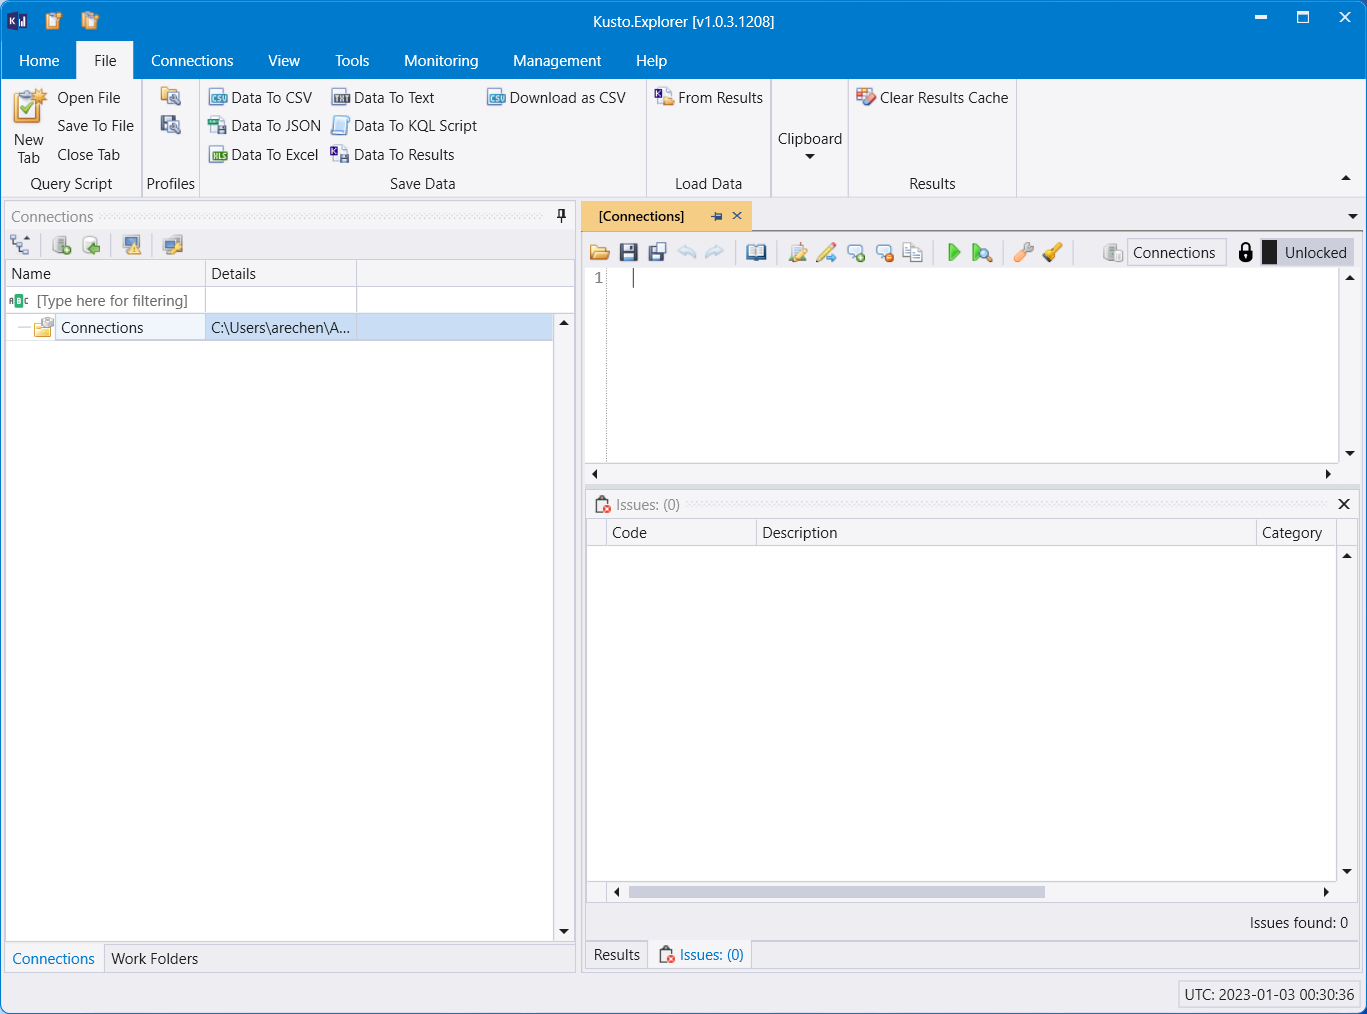
Task: Click the save-all double disk icon
Action: [657, 253]
